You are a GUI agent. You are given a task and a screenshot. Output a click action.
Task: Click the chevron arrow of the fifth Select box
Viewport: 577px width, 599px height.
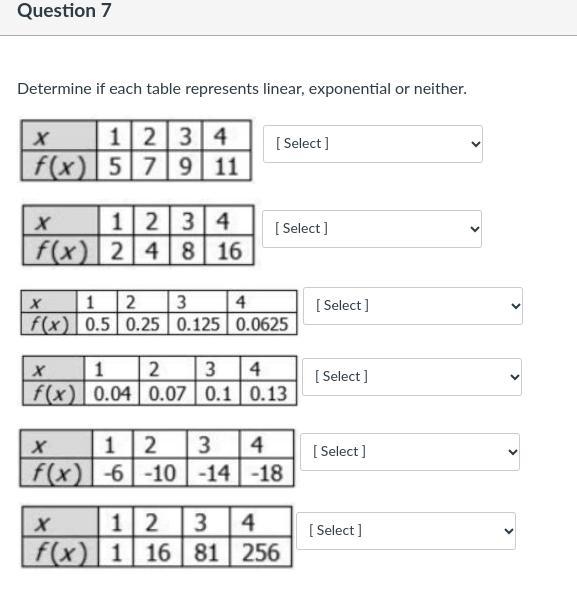point(512,452)
